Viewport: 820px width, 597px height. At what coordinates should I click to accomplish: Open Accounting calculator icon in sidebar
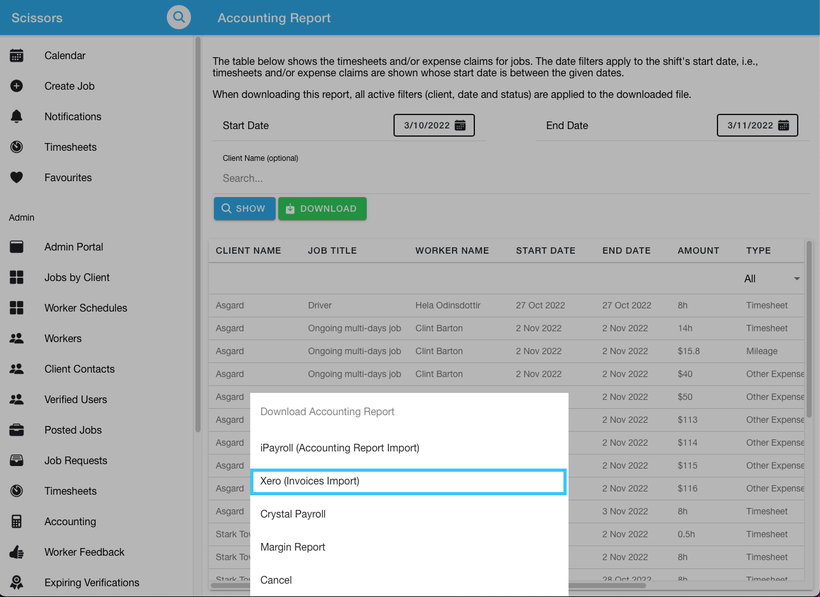17,522
